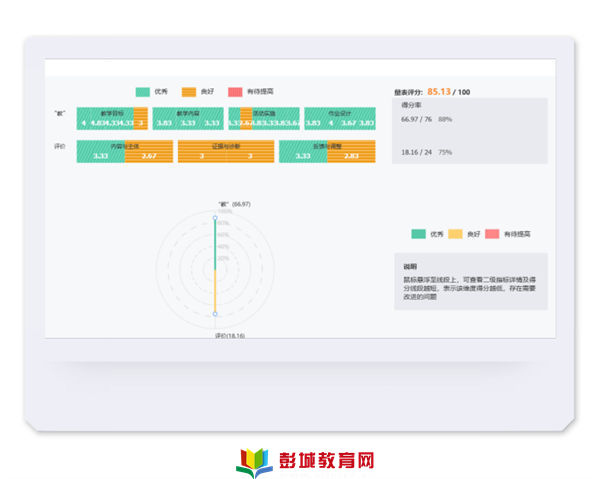Click the 说明 heading in the note box
Viewport: 600px width, 479px height.
pyautogui.click(x=410, y=267)
